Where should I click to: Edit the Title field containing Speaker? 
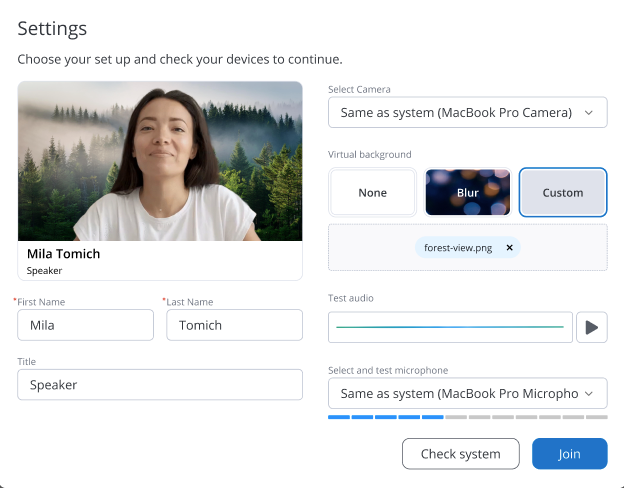point(160,385)
